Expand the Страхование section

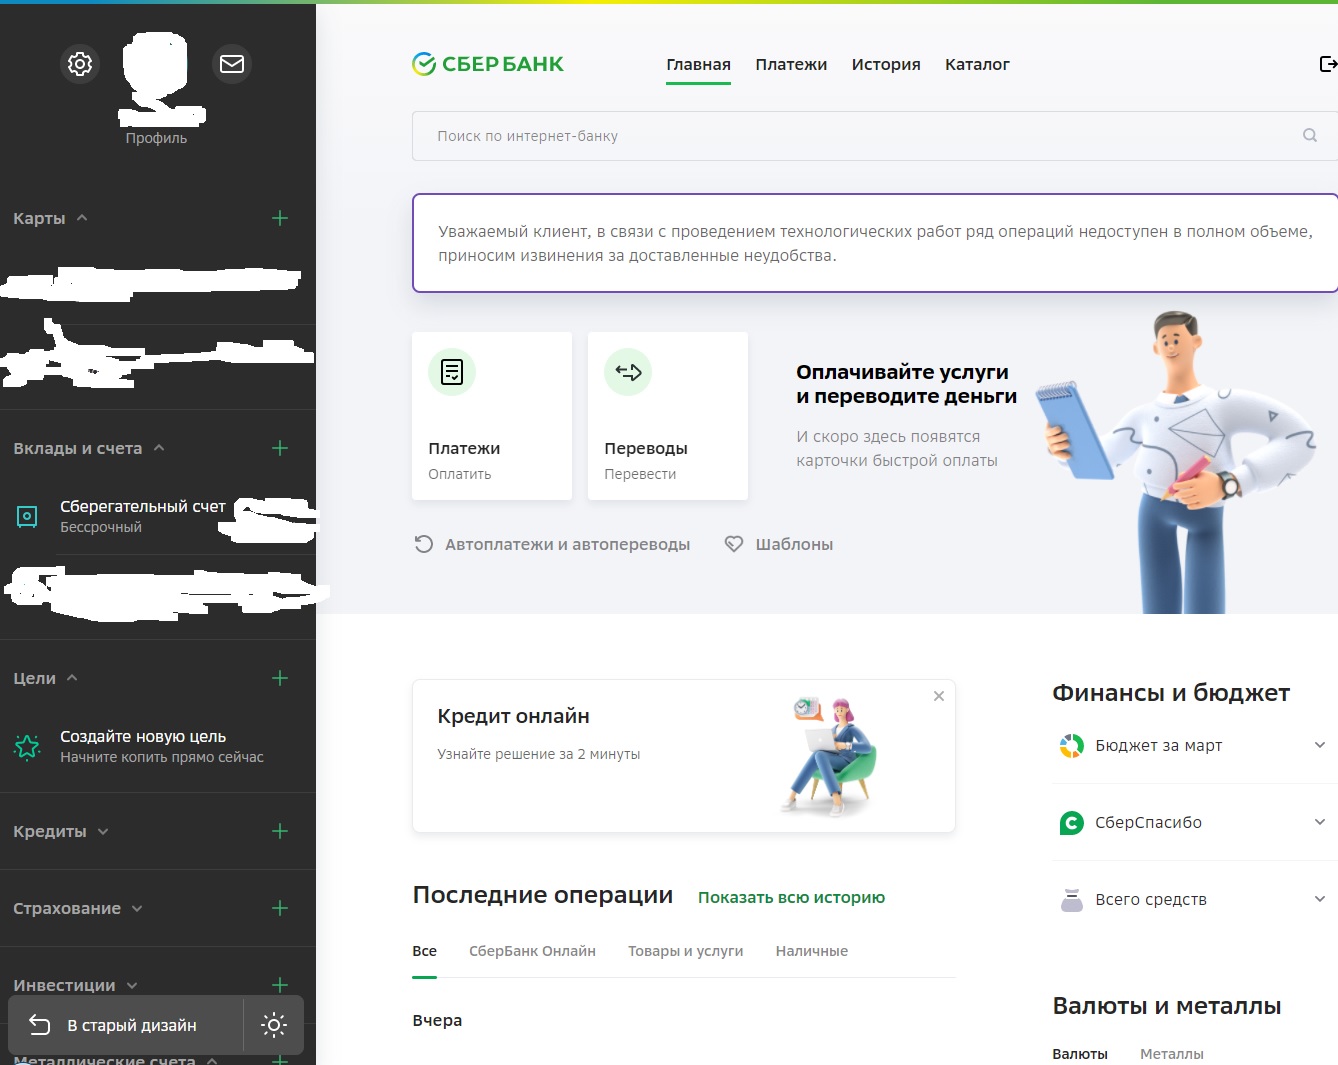[137, 909]
